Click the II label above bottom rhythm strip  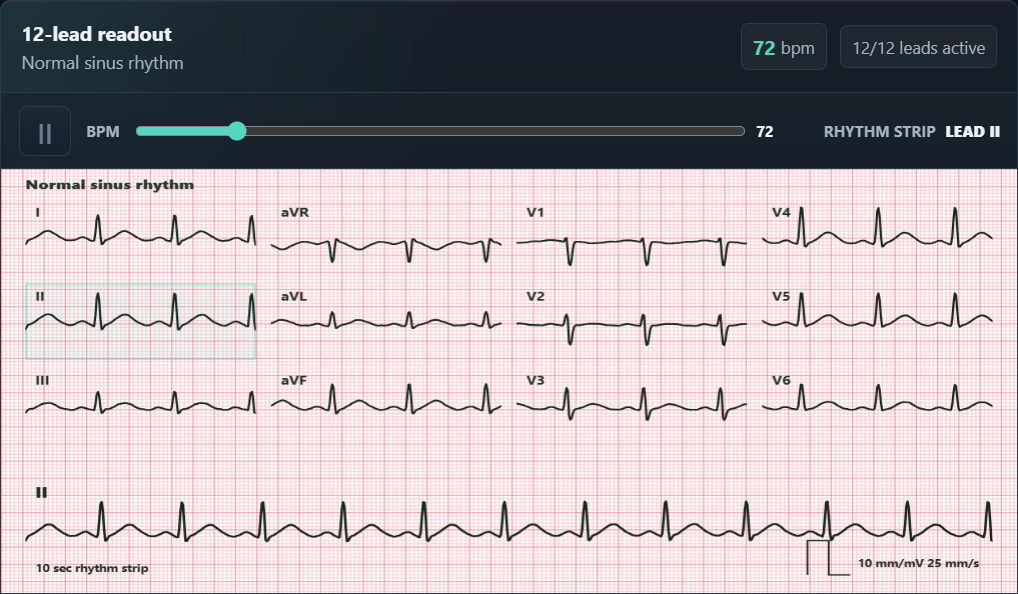[41, 492]
